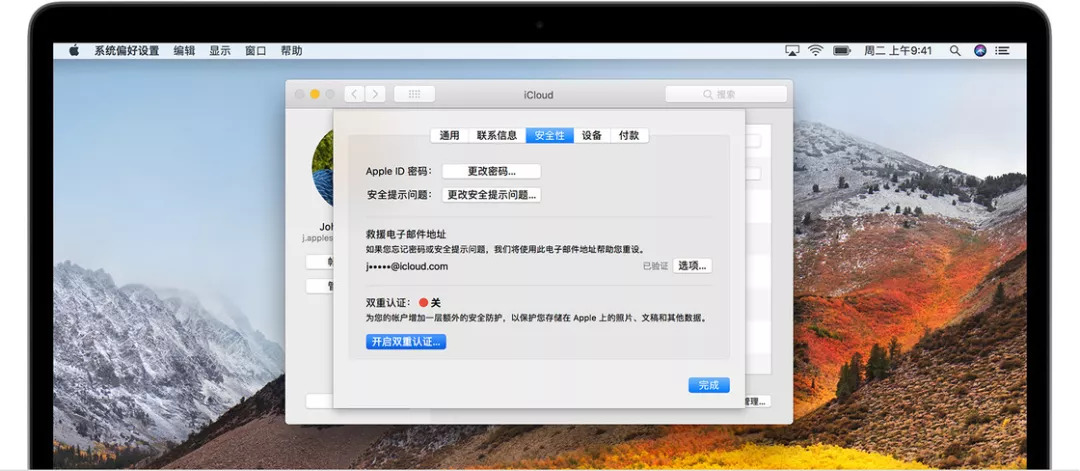Open Notification Center list icon

click(x=1003, y=51)
